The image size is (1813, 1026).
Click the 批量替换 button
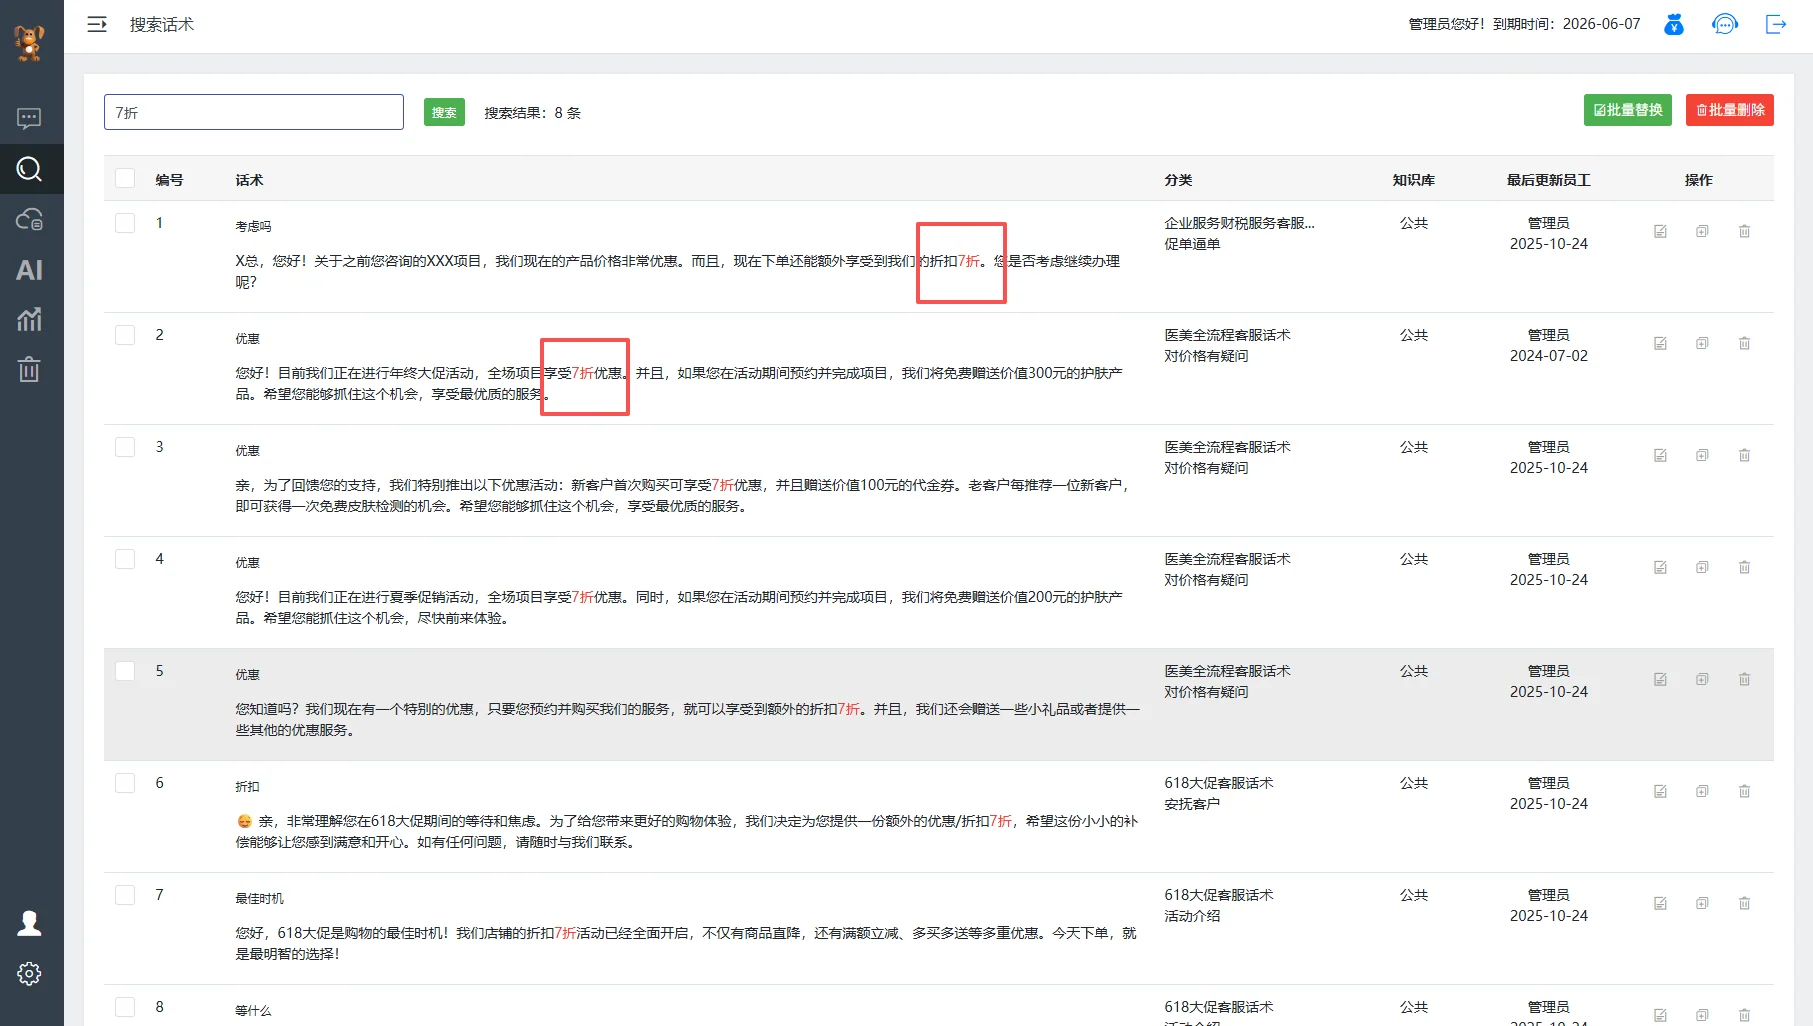pos(1627,110)
